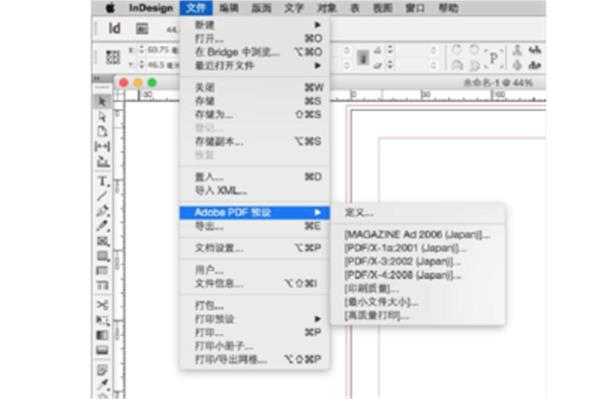Choose [PDF/X-1a:2001 (Japan)] preset
This screenshot has height=400, width=600.
coord(417,248)
